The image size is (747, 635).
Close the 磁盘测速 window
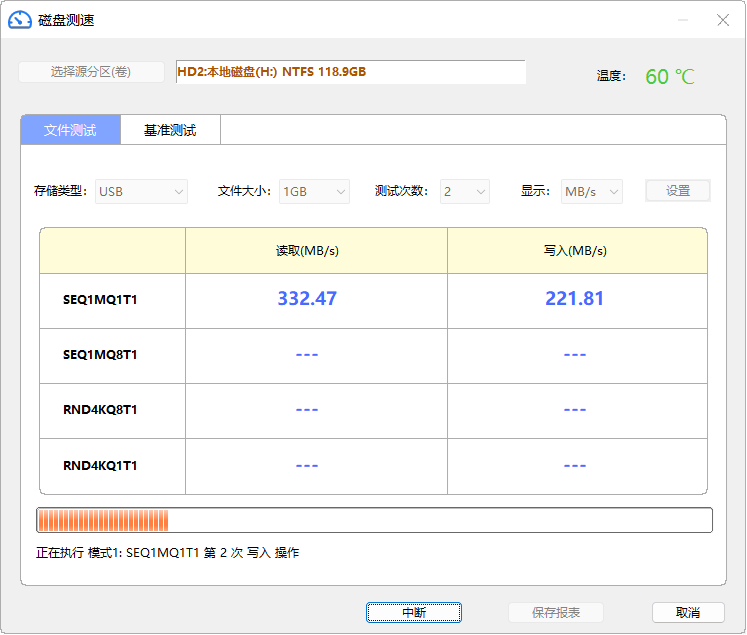(723, 20)
